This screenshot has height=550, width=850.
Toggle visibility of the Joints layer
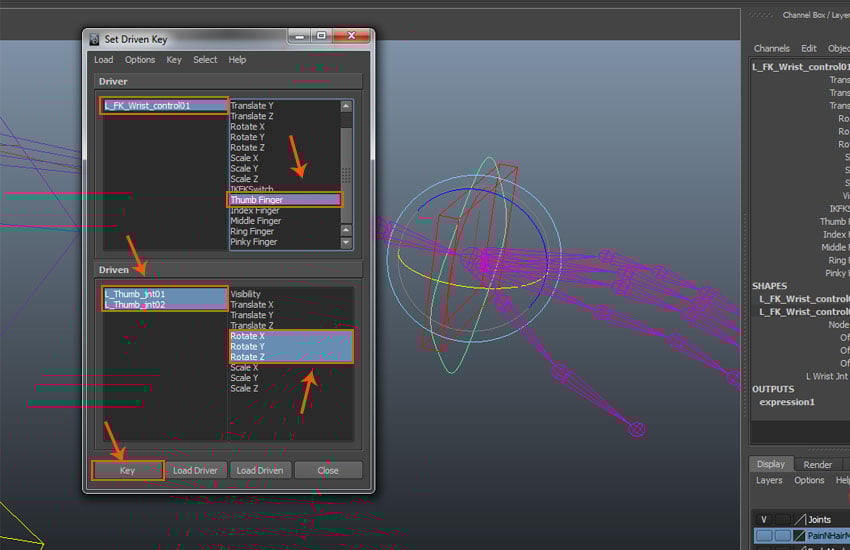pos(763,519)
